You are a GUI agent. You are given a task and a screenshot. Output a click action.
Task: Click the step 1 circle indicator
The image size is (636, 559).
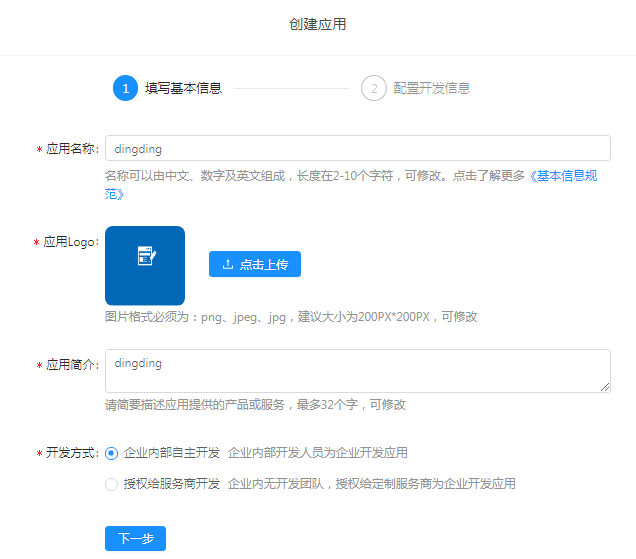coord(125,88)
